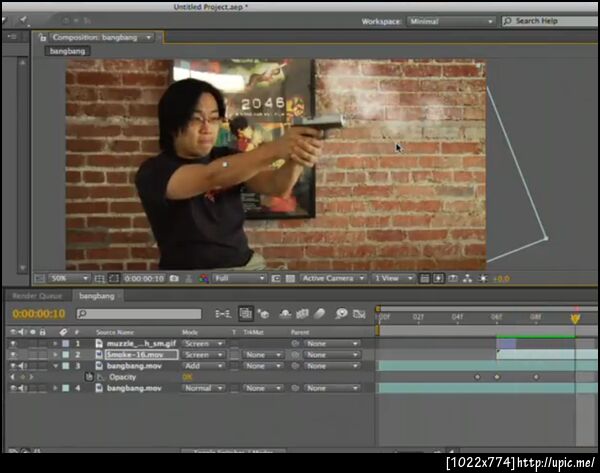Click the timeline timecode 0:00:00:10
The height and width of the screenshot is (473, 600).
tap(39, 314)
